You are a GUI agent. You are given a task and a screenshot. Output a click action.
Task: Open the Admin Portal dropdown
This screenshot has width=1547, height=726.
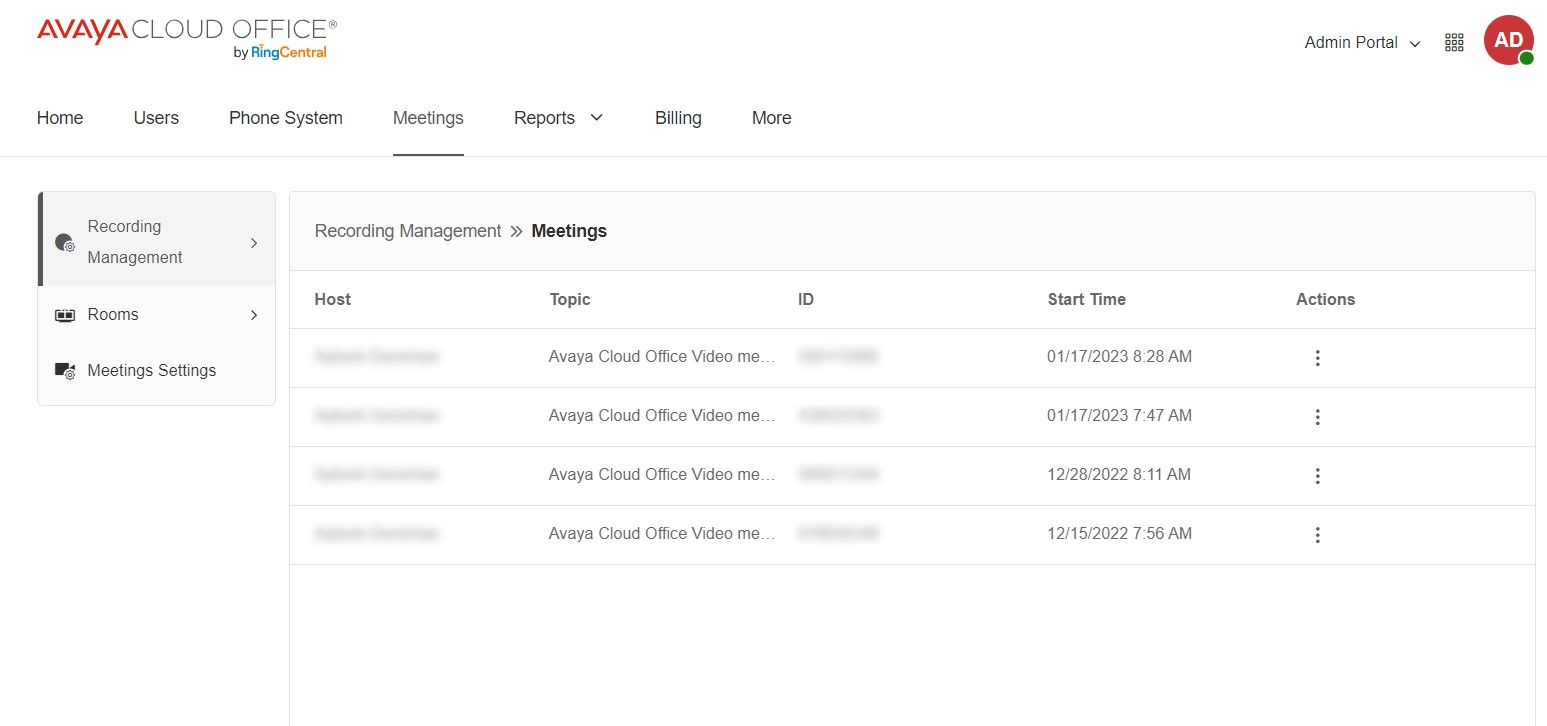coord(1362,43)
